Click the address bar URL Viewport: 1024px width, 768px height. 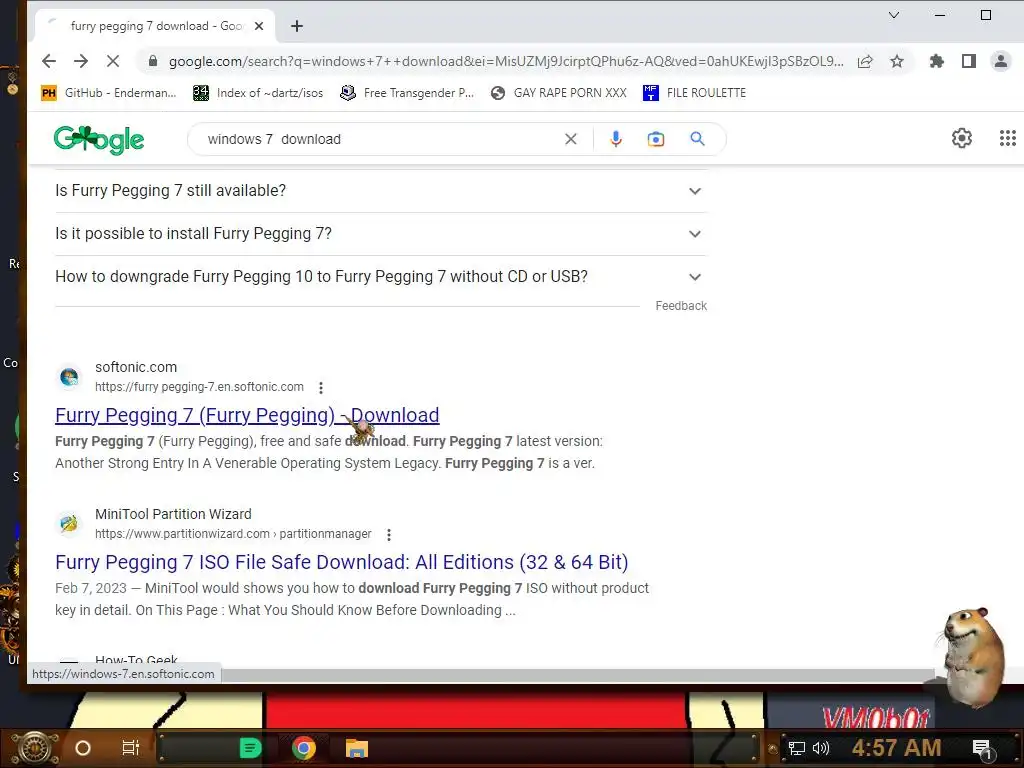pyautogui.click(x=506, y=61)
